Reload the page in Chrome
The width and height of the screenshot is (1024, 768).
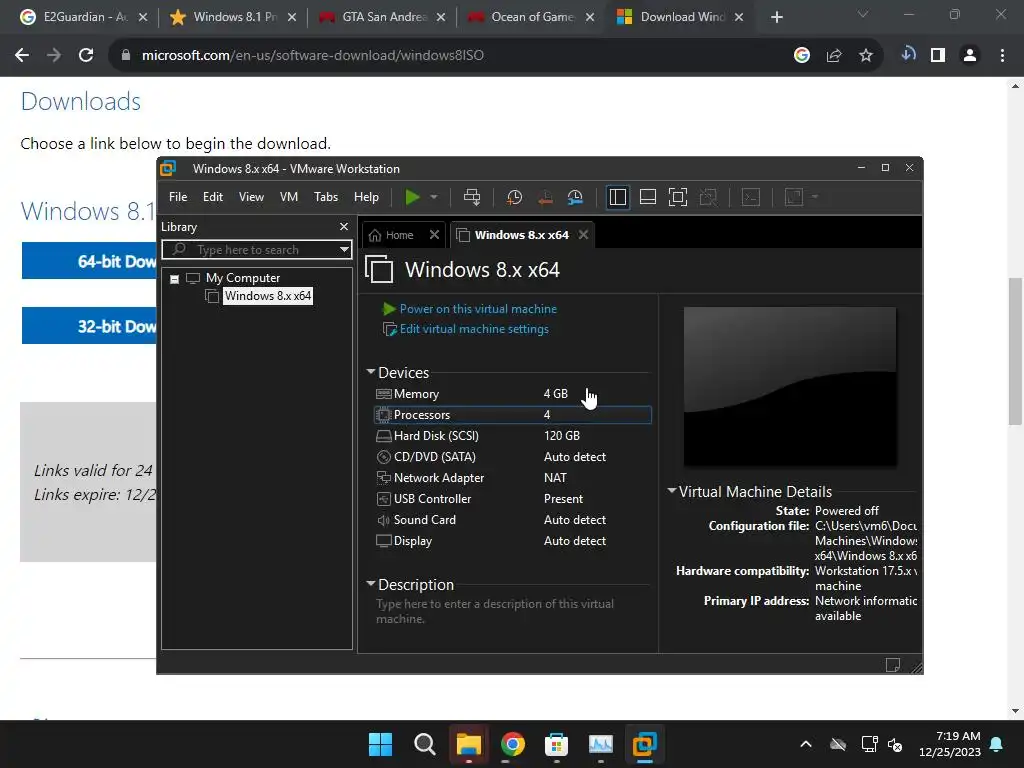[86, 56]
